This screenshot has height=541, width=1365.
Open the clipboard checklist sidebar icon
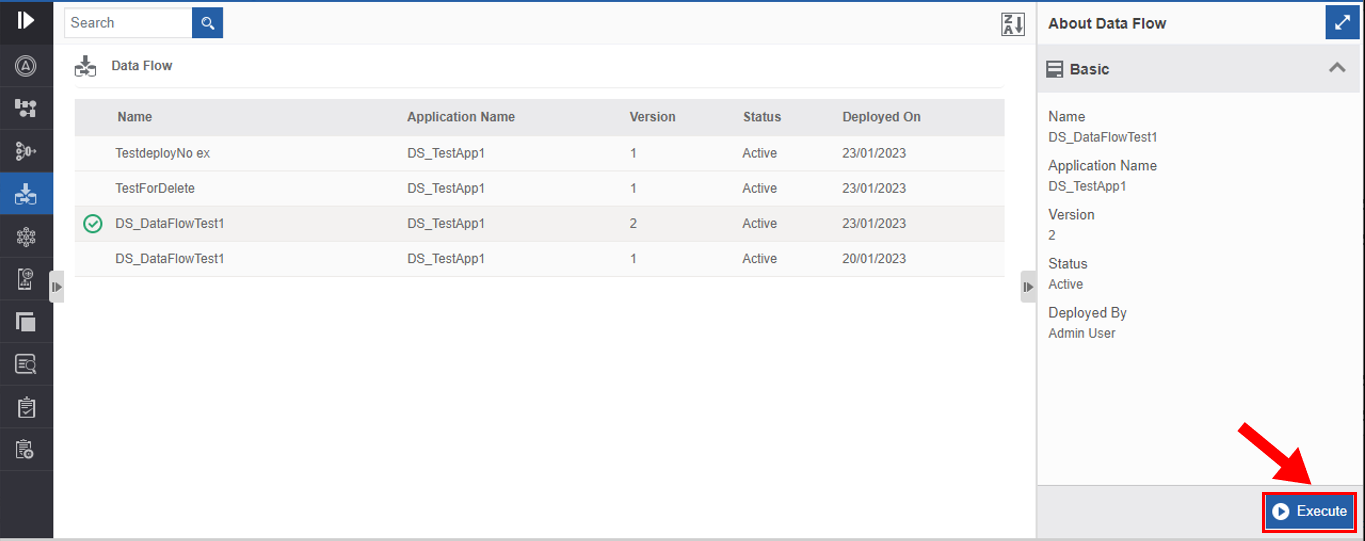click(26, 407)
